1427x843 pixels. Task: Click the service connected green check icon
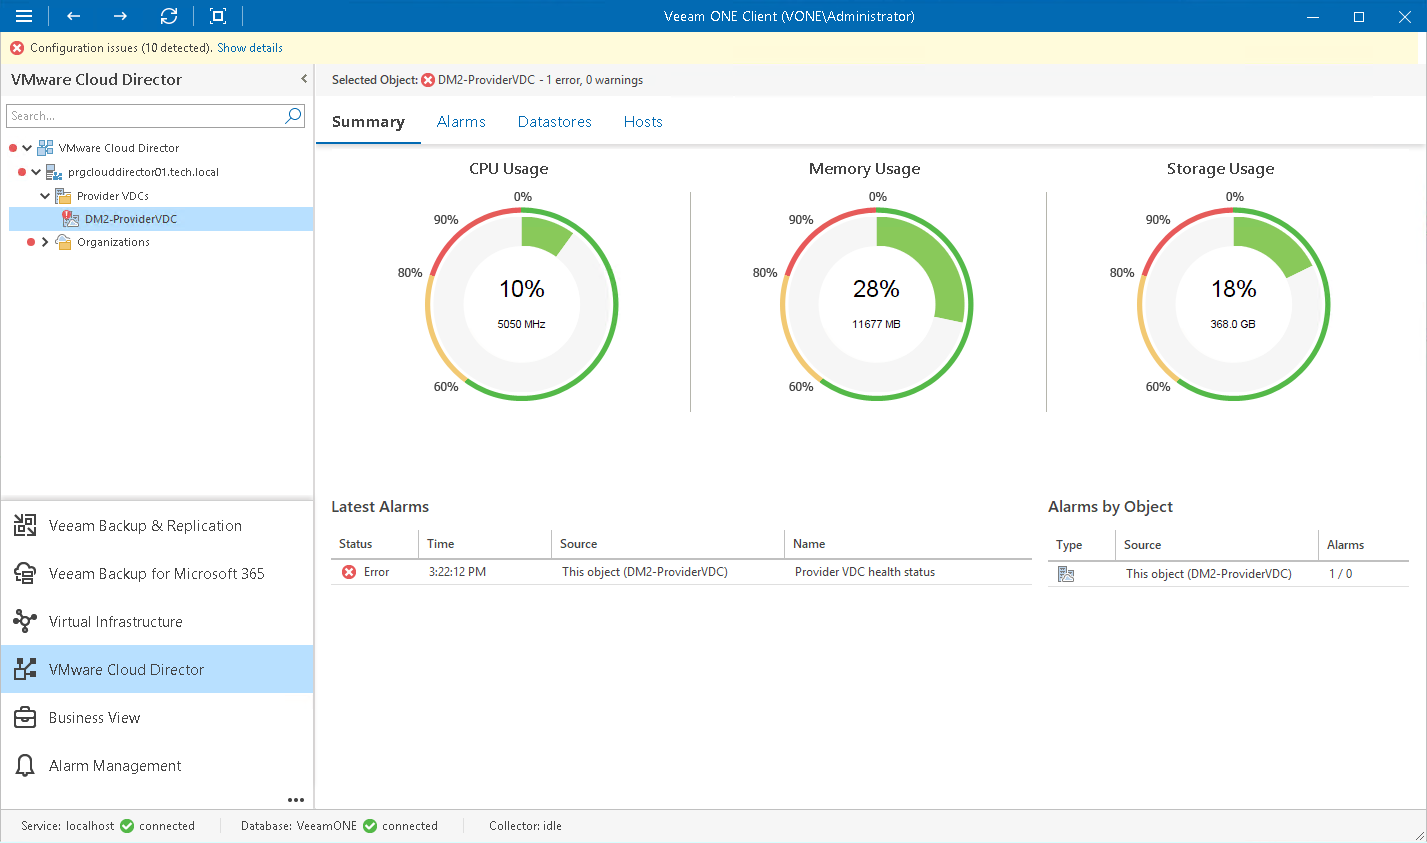coord(127,826)
